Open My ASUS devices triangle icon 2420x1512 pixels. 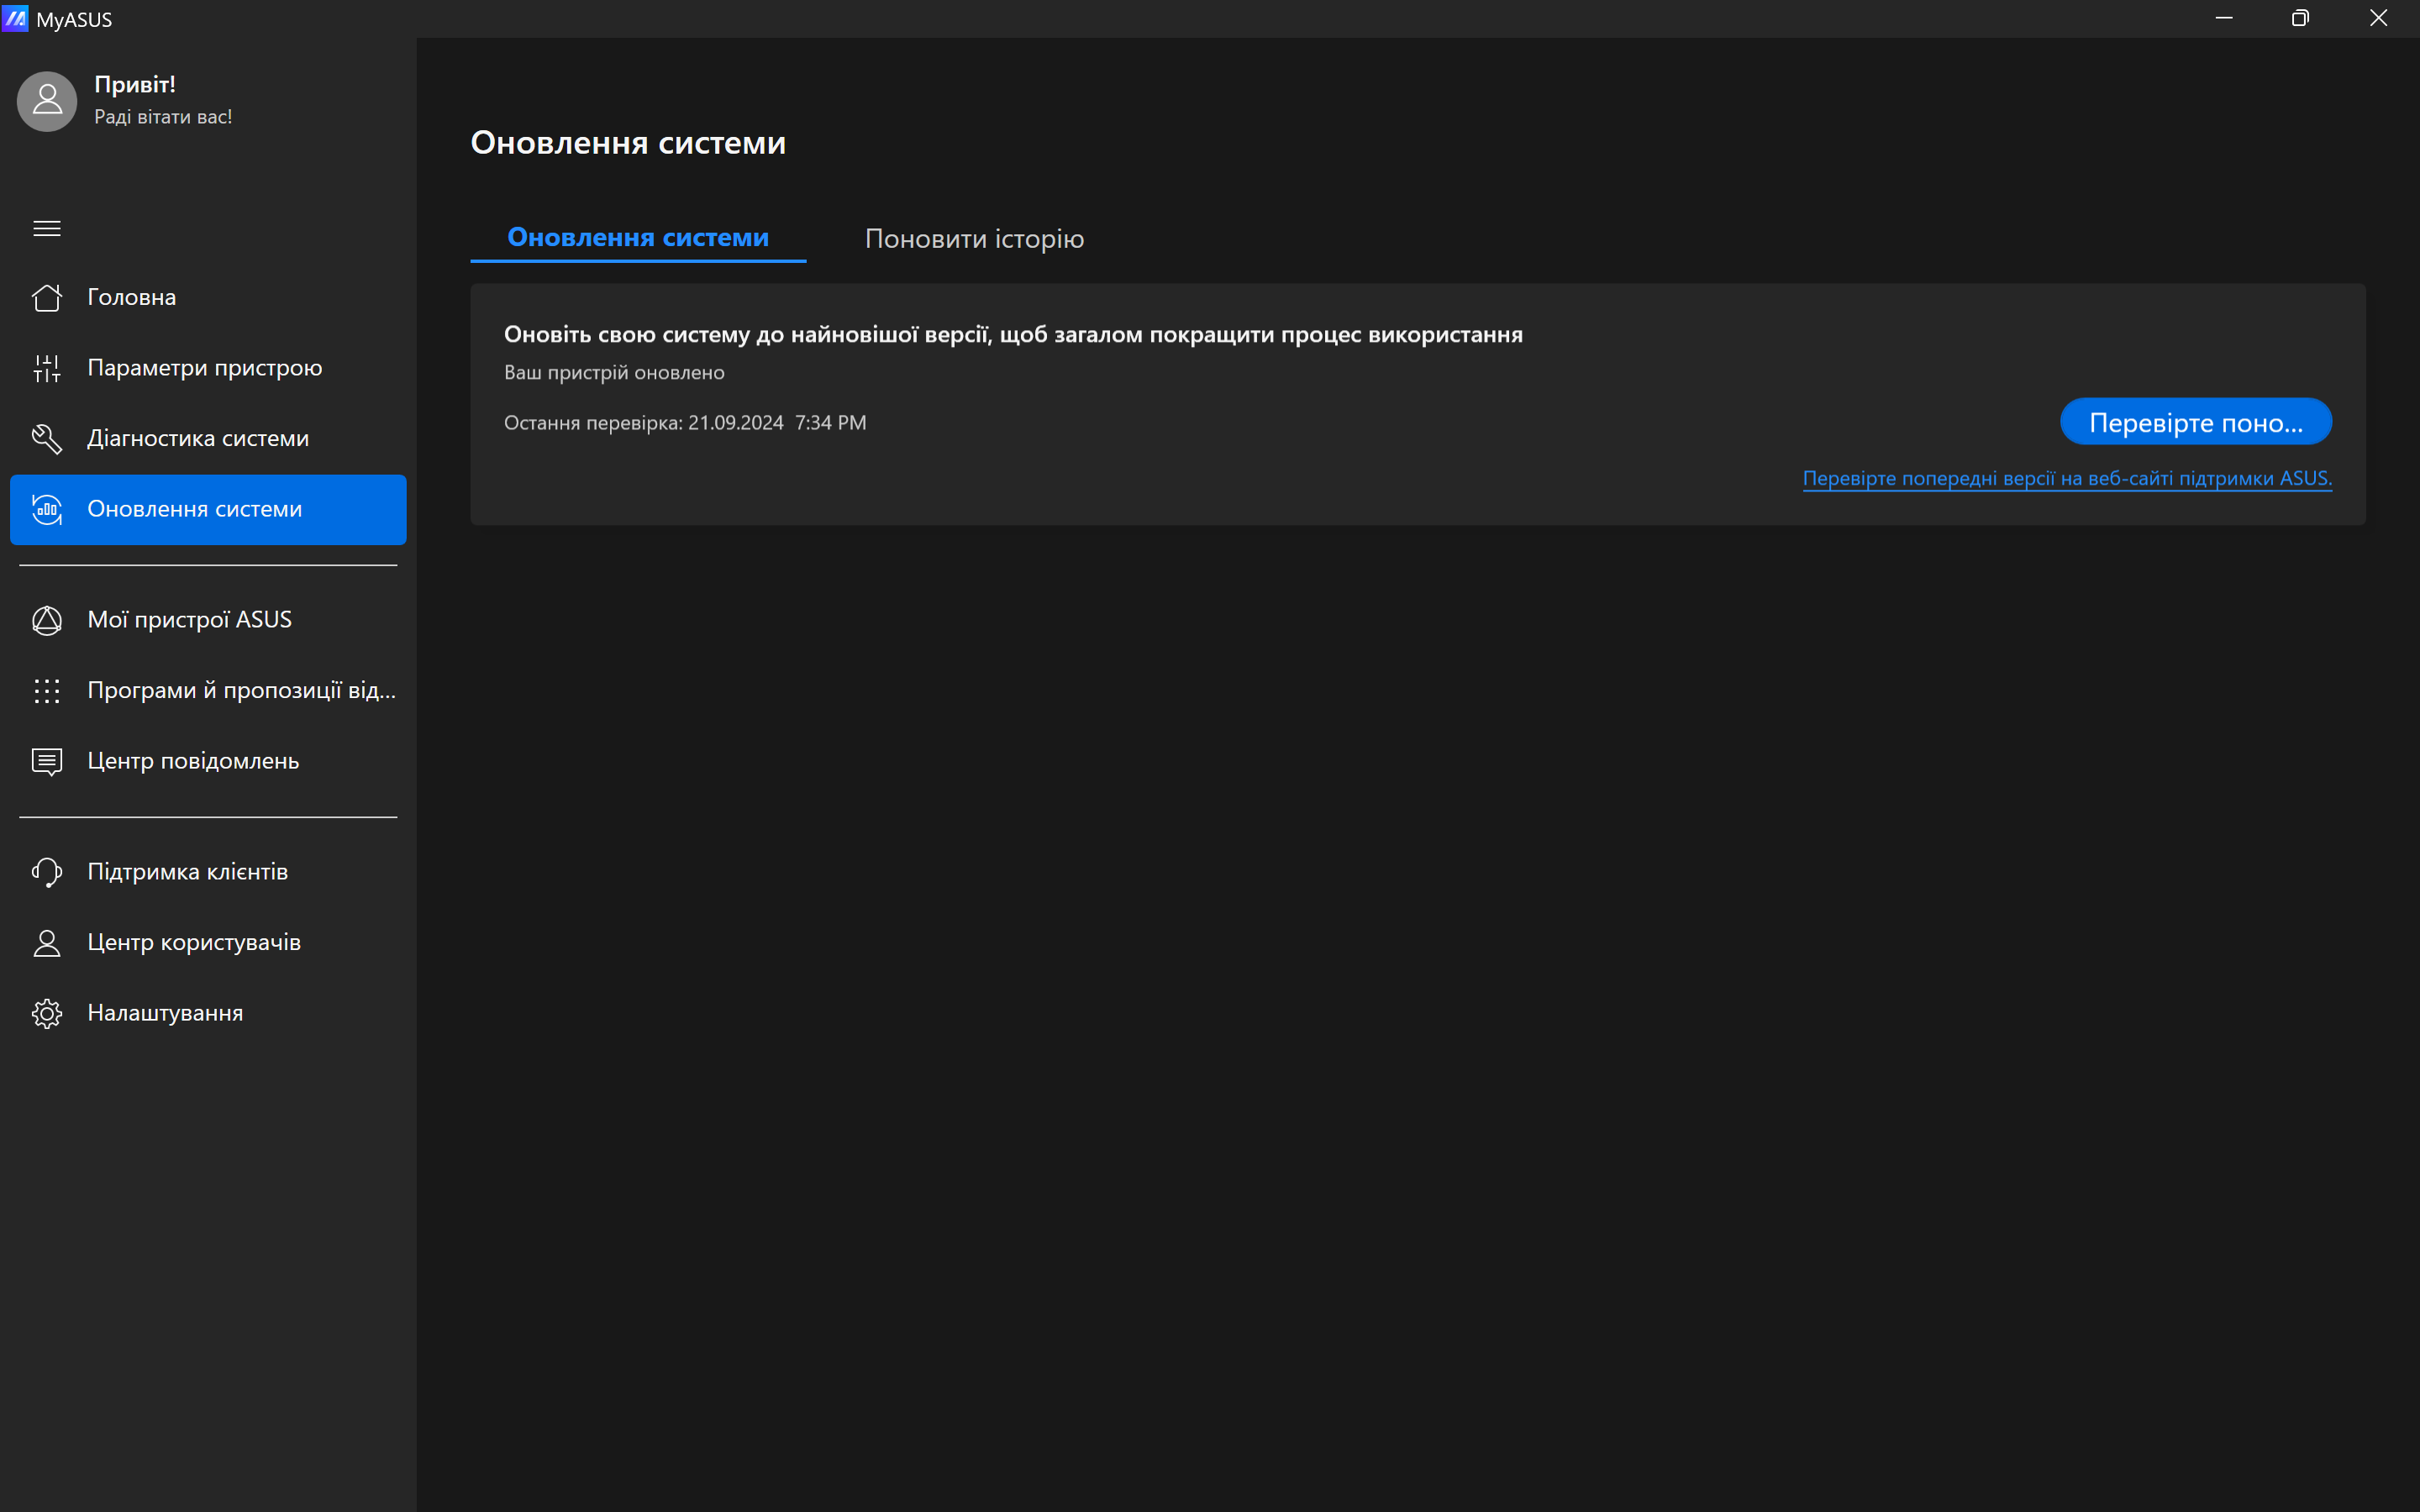[47, 620]
